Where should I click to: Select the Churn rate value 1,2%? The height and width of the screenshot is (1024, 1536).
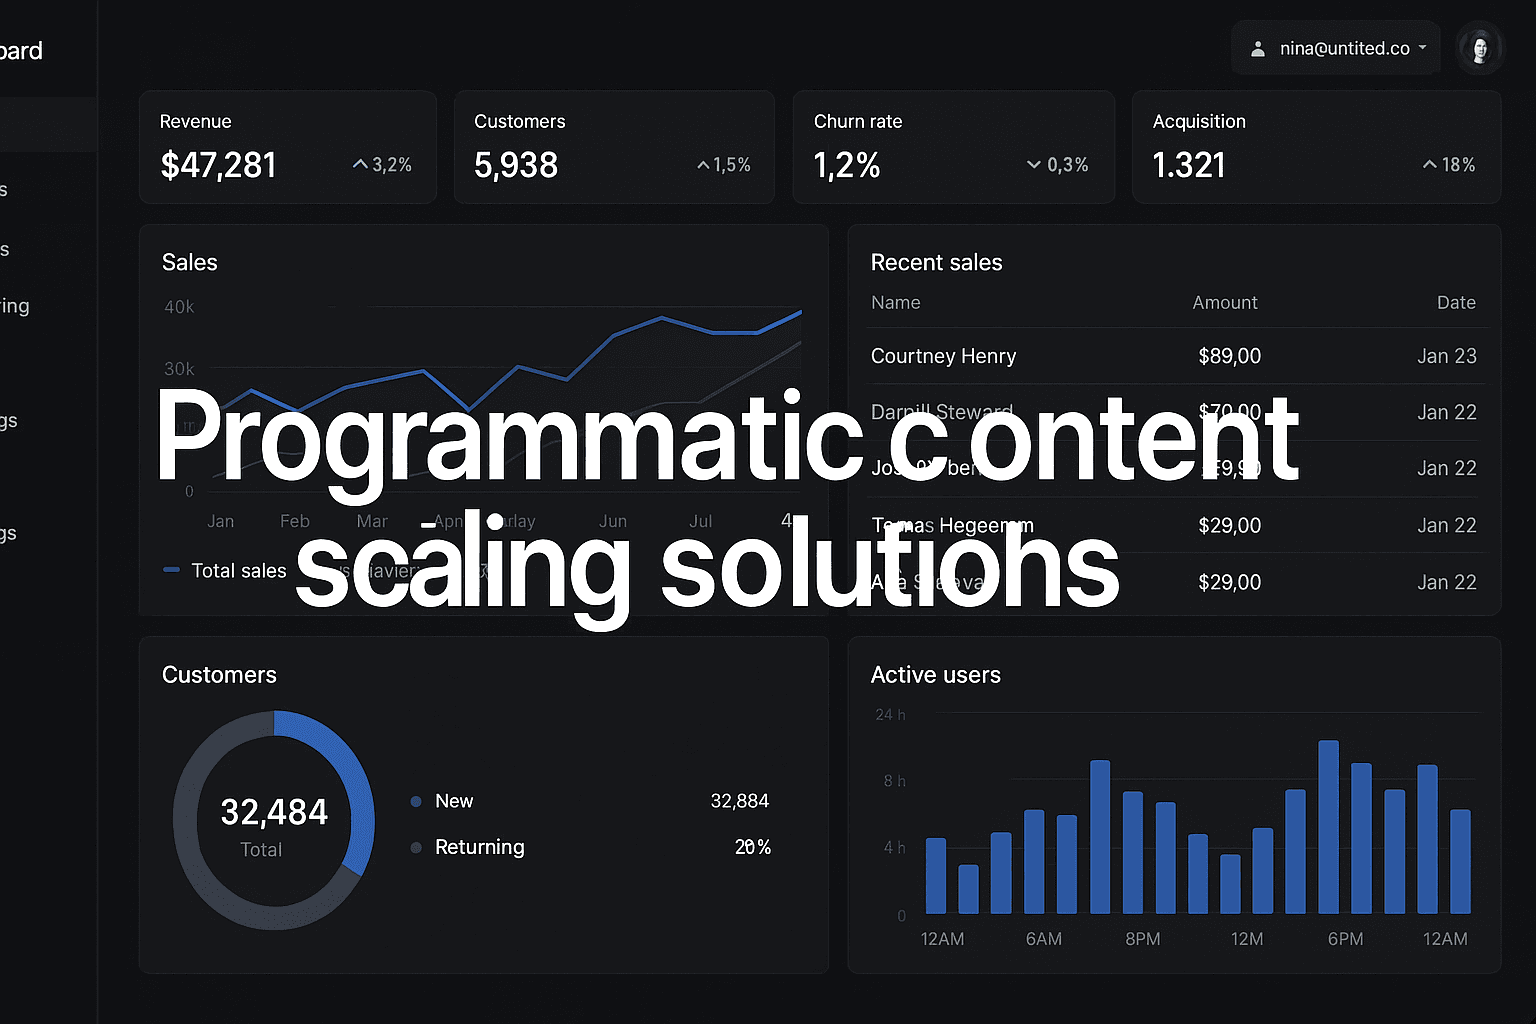(847, 165)
